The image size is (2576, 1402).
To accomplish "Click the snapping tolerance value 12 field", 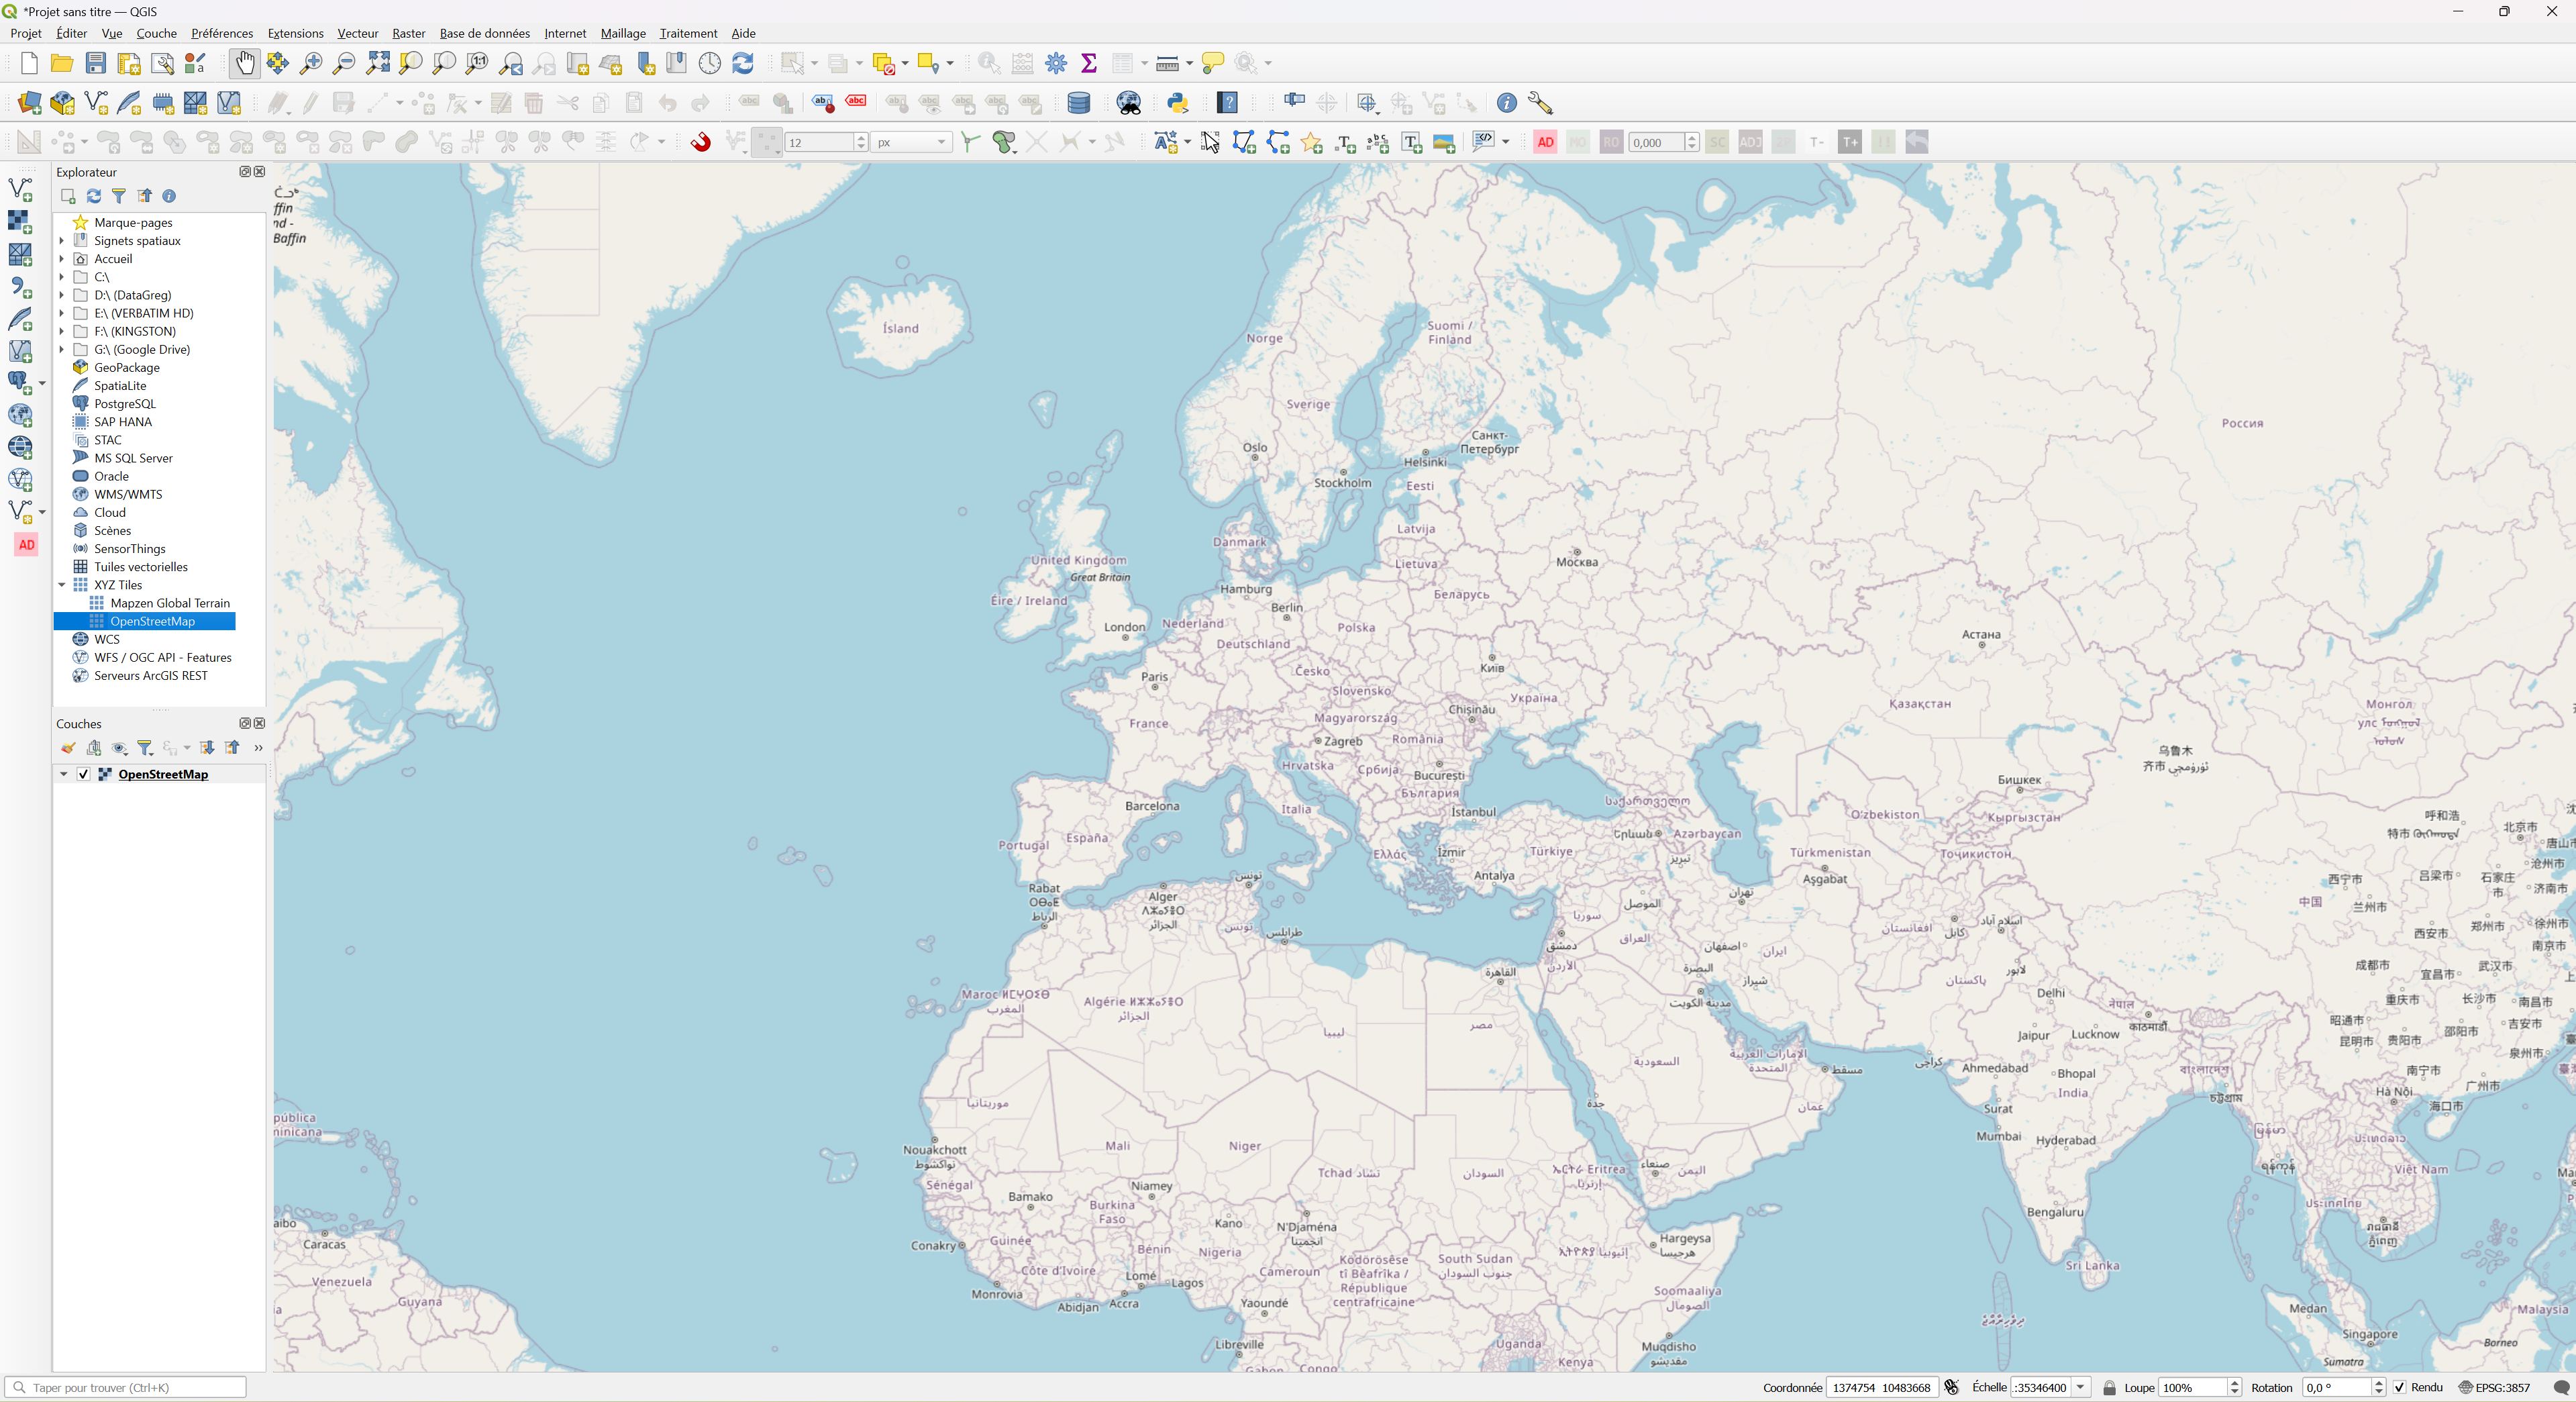I will pyautogui.click(x=819, y=142).
